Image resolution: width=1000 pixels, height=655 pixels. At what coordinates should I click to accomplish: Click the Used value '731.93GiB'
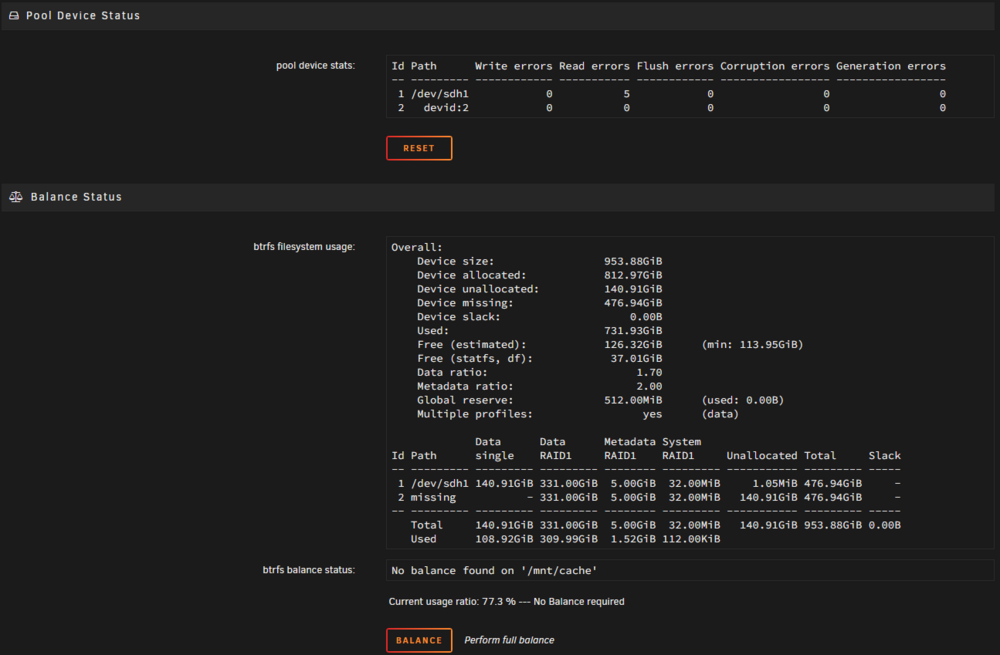(x=633, y=331)
